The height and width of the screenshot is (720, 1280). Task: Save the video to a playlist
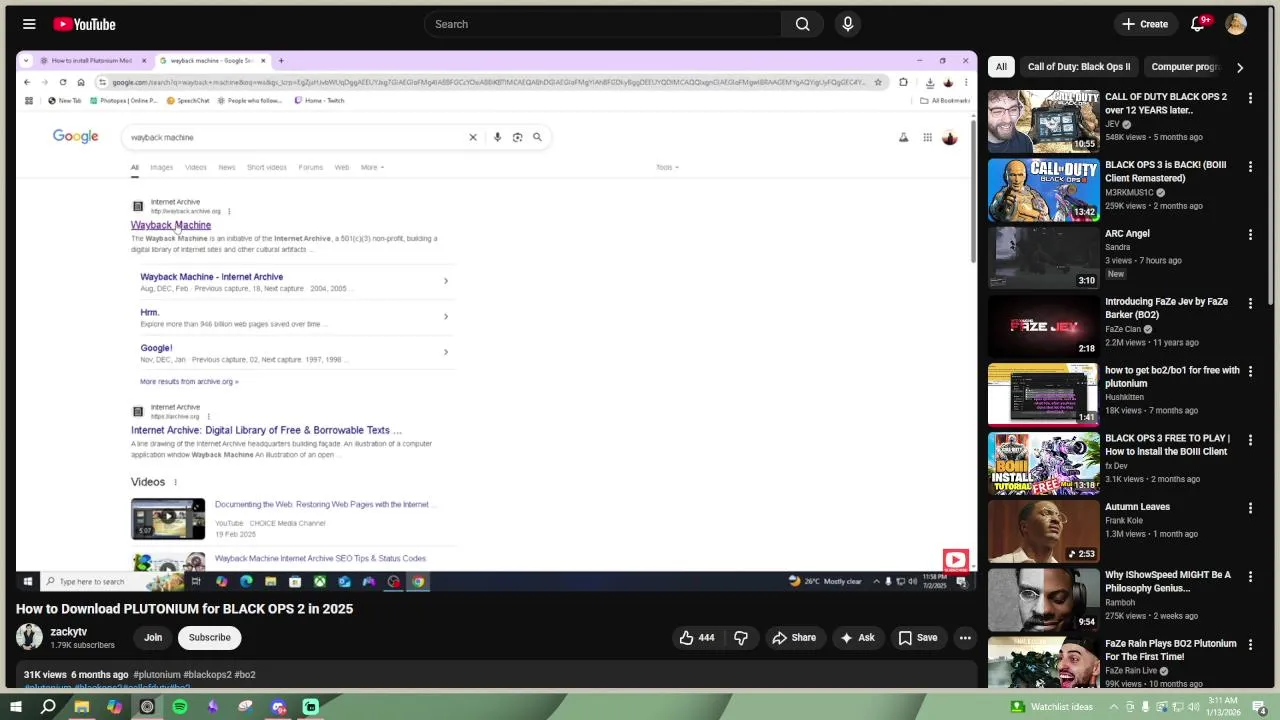click(x=917, y=638)
